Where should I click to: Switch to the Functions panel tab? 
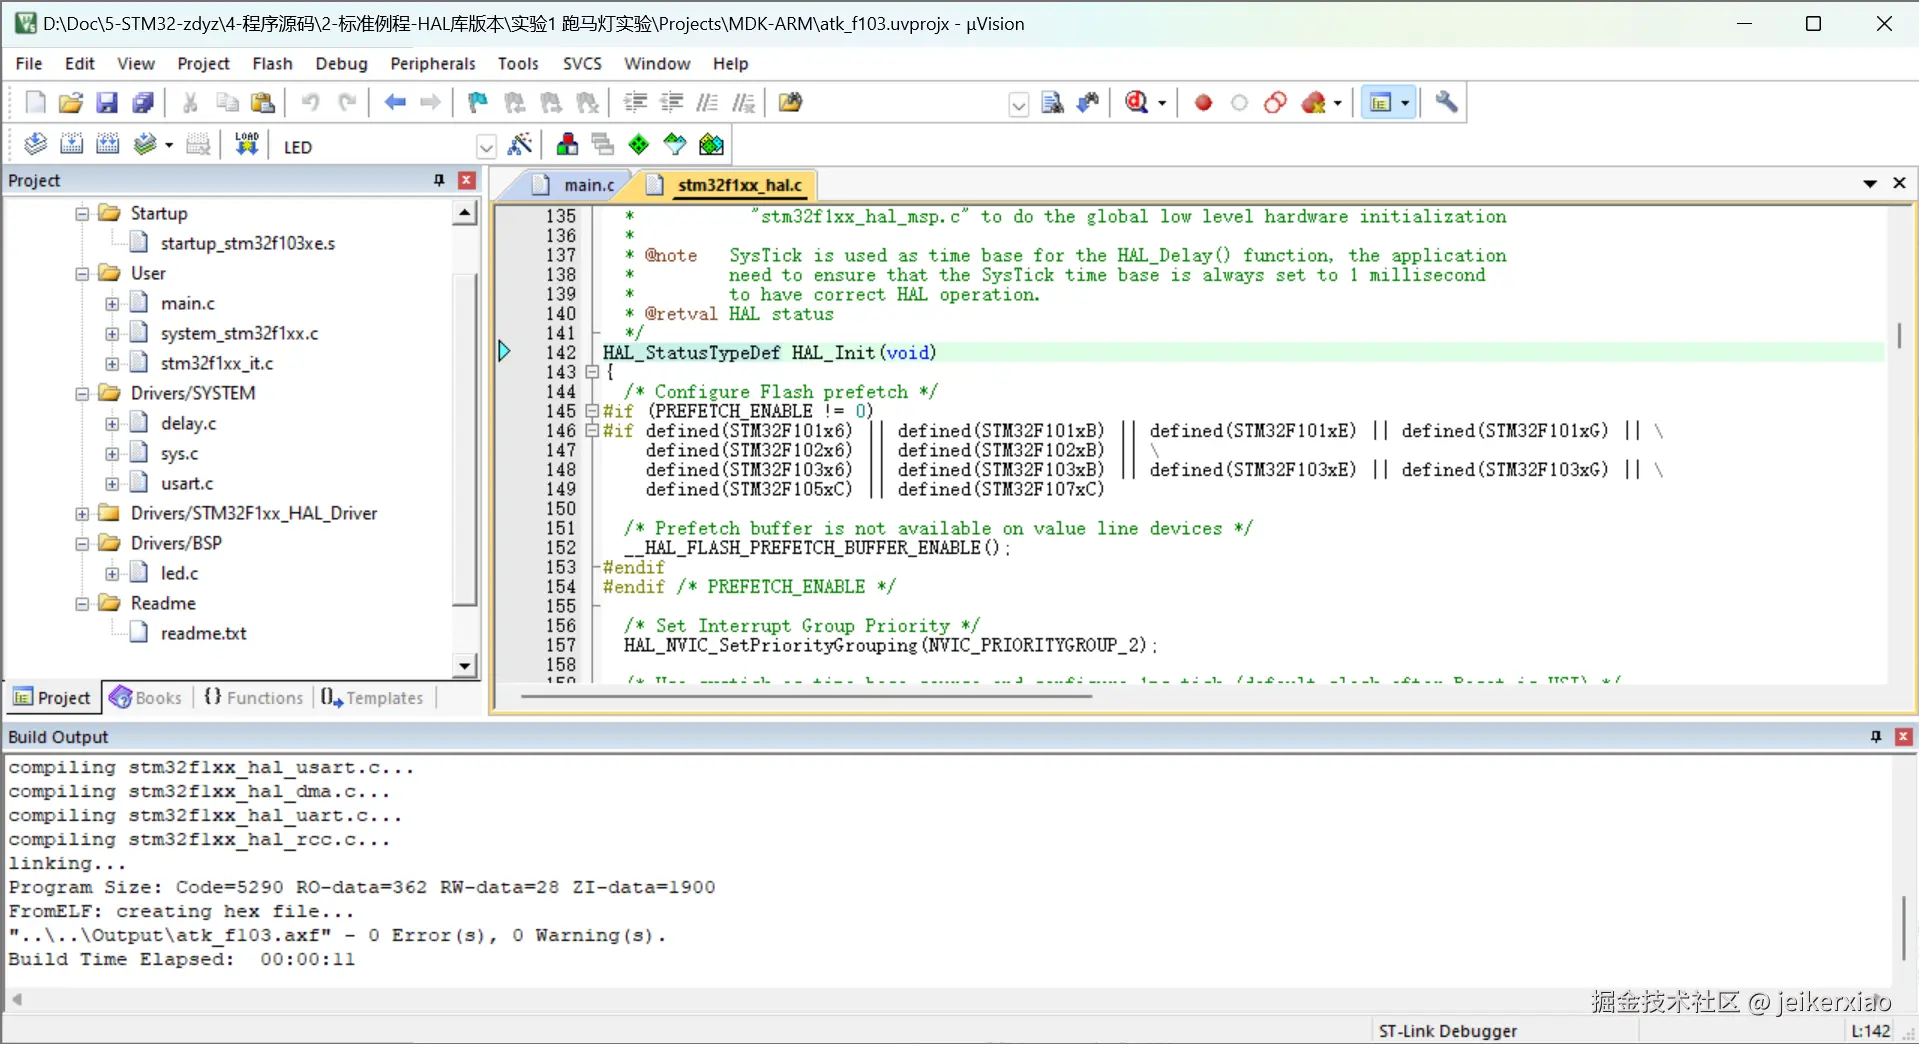point(254,698)
